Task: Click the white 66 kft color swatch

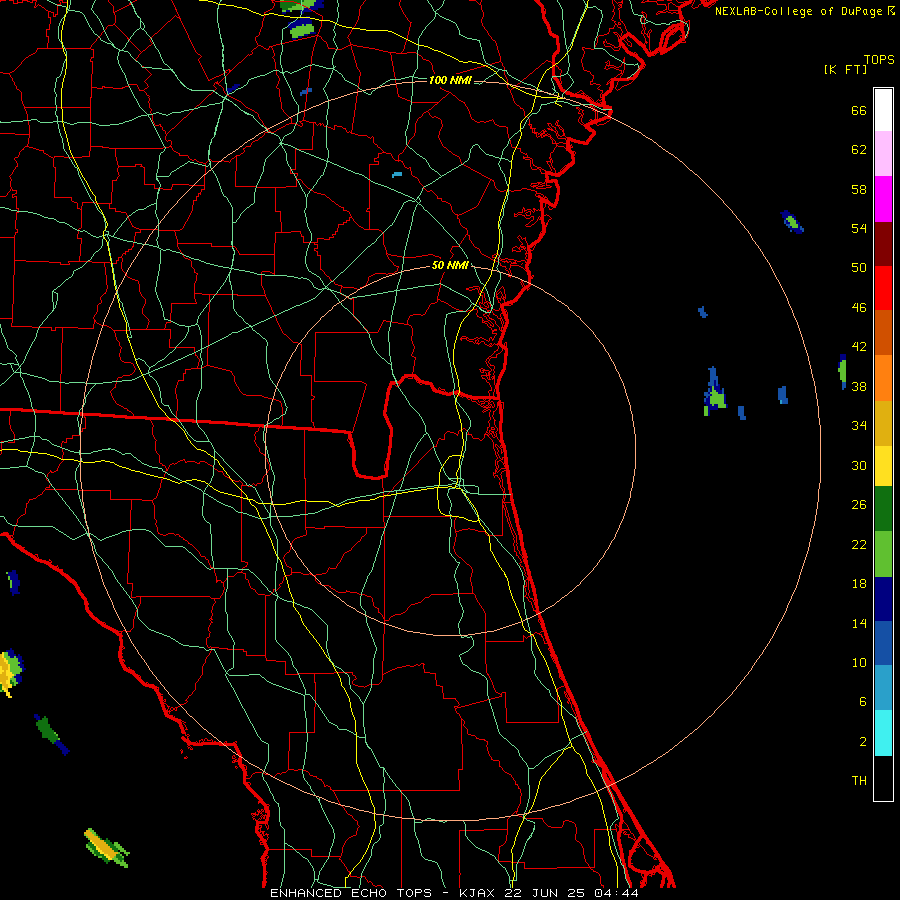Action: pos(883,110)
